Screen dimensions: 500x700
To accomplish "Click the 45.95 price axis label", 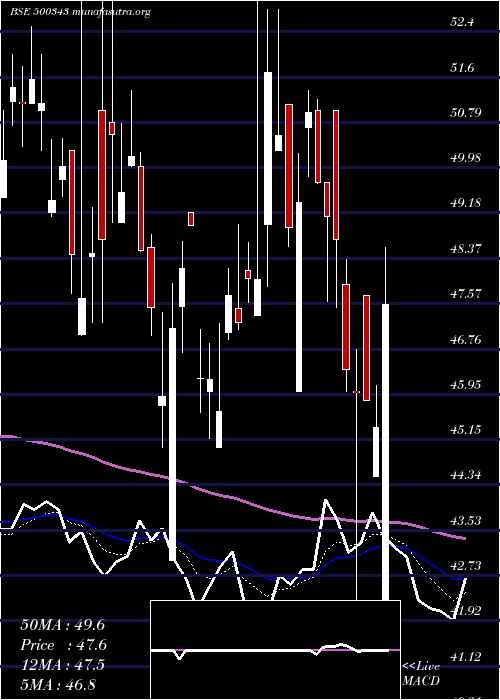I will pyautogui.click(x=466, y=384).
